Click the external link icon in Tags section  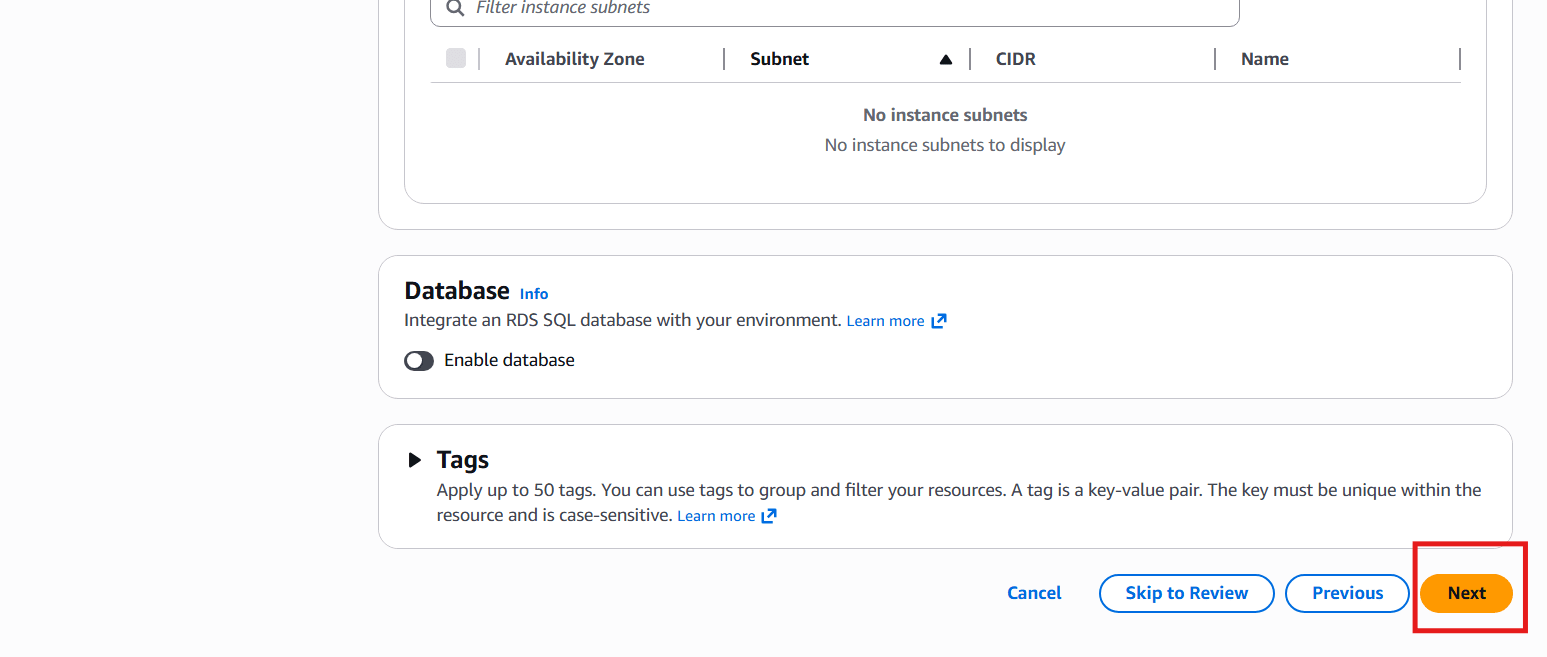click(x=769, y=516)
